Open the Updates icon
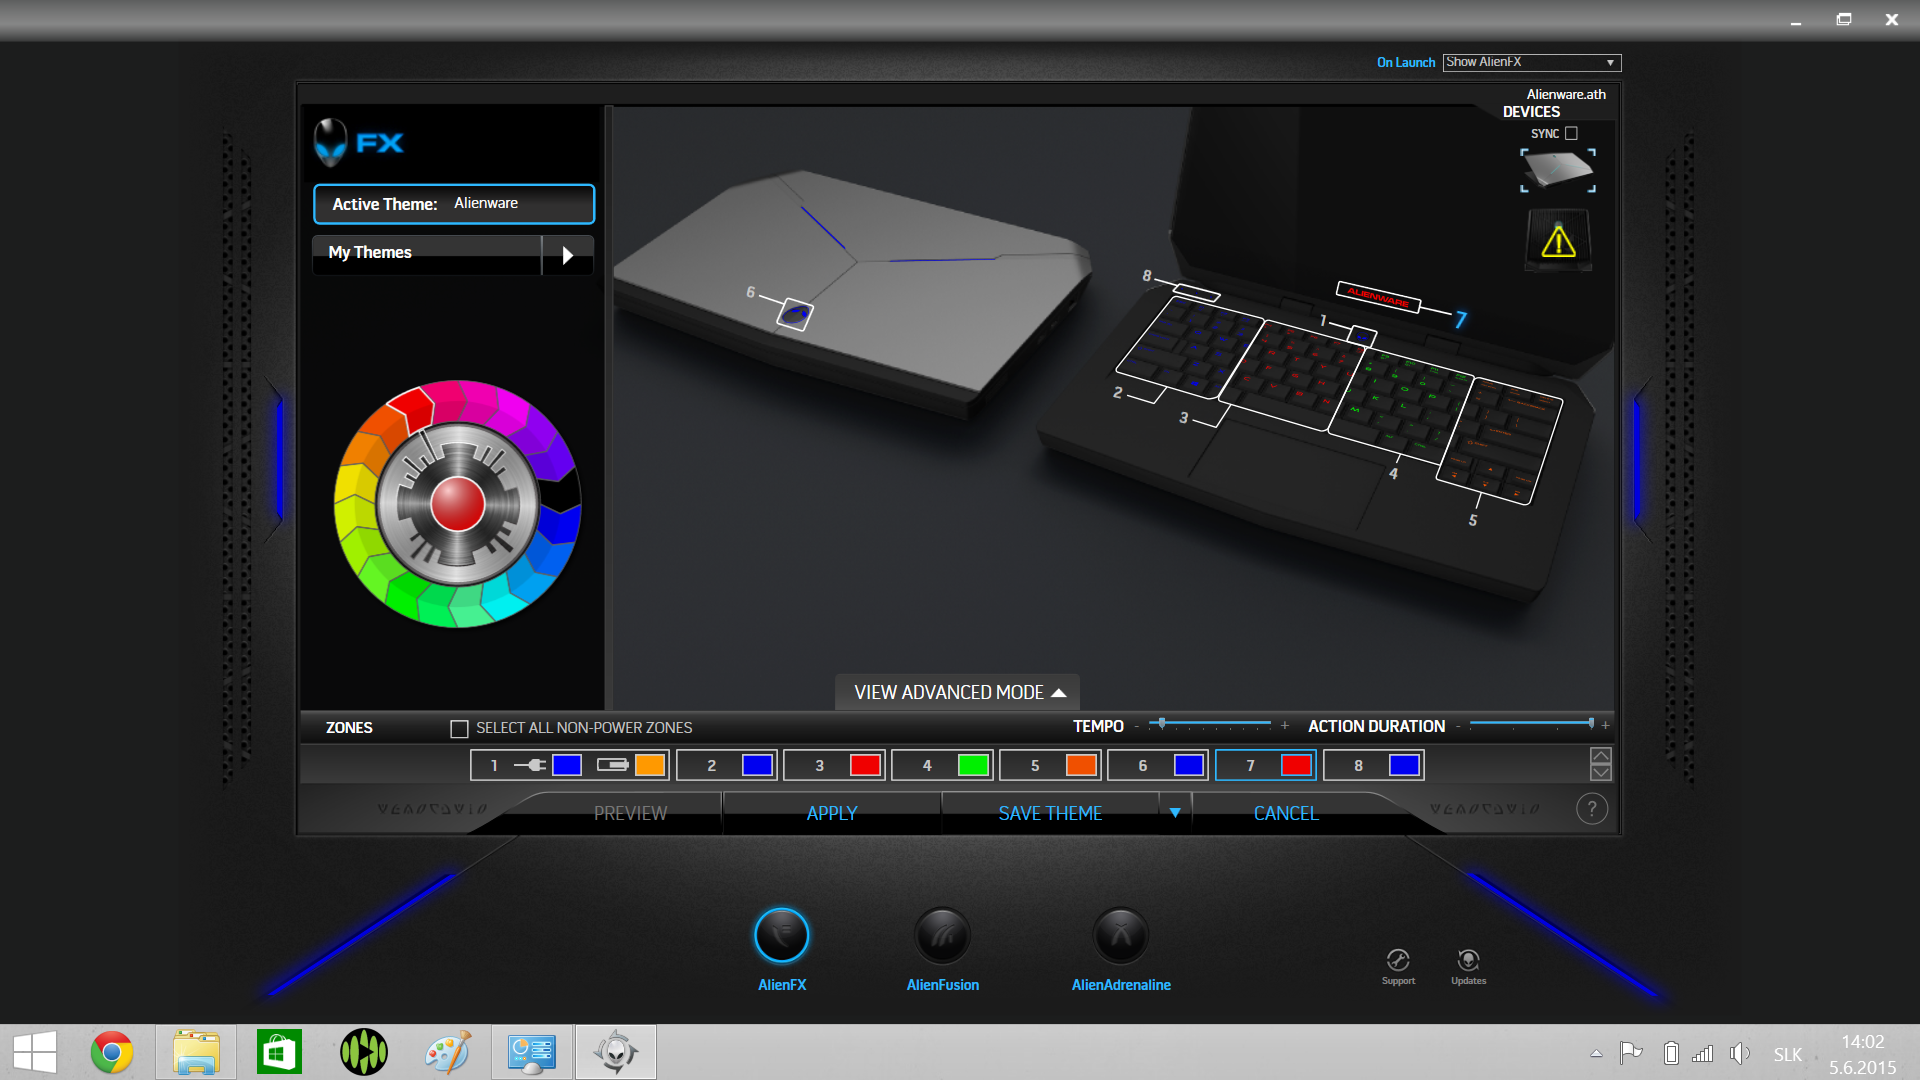 [1468, 960]
